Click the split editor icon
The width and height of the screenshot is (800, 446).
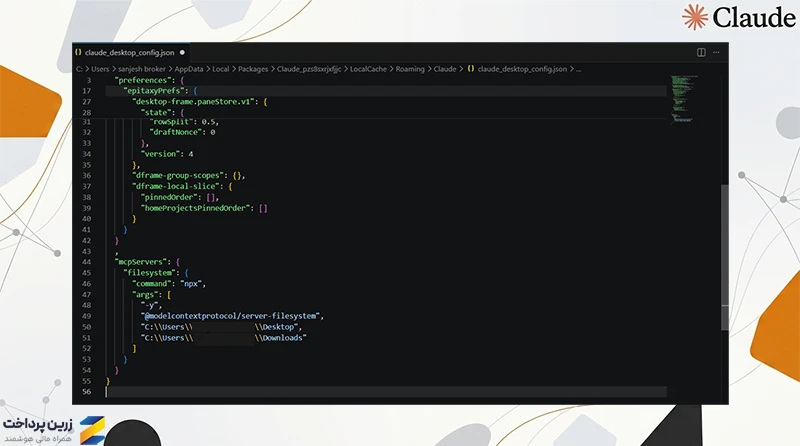point(701,53)
